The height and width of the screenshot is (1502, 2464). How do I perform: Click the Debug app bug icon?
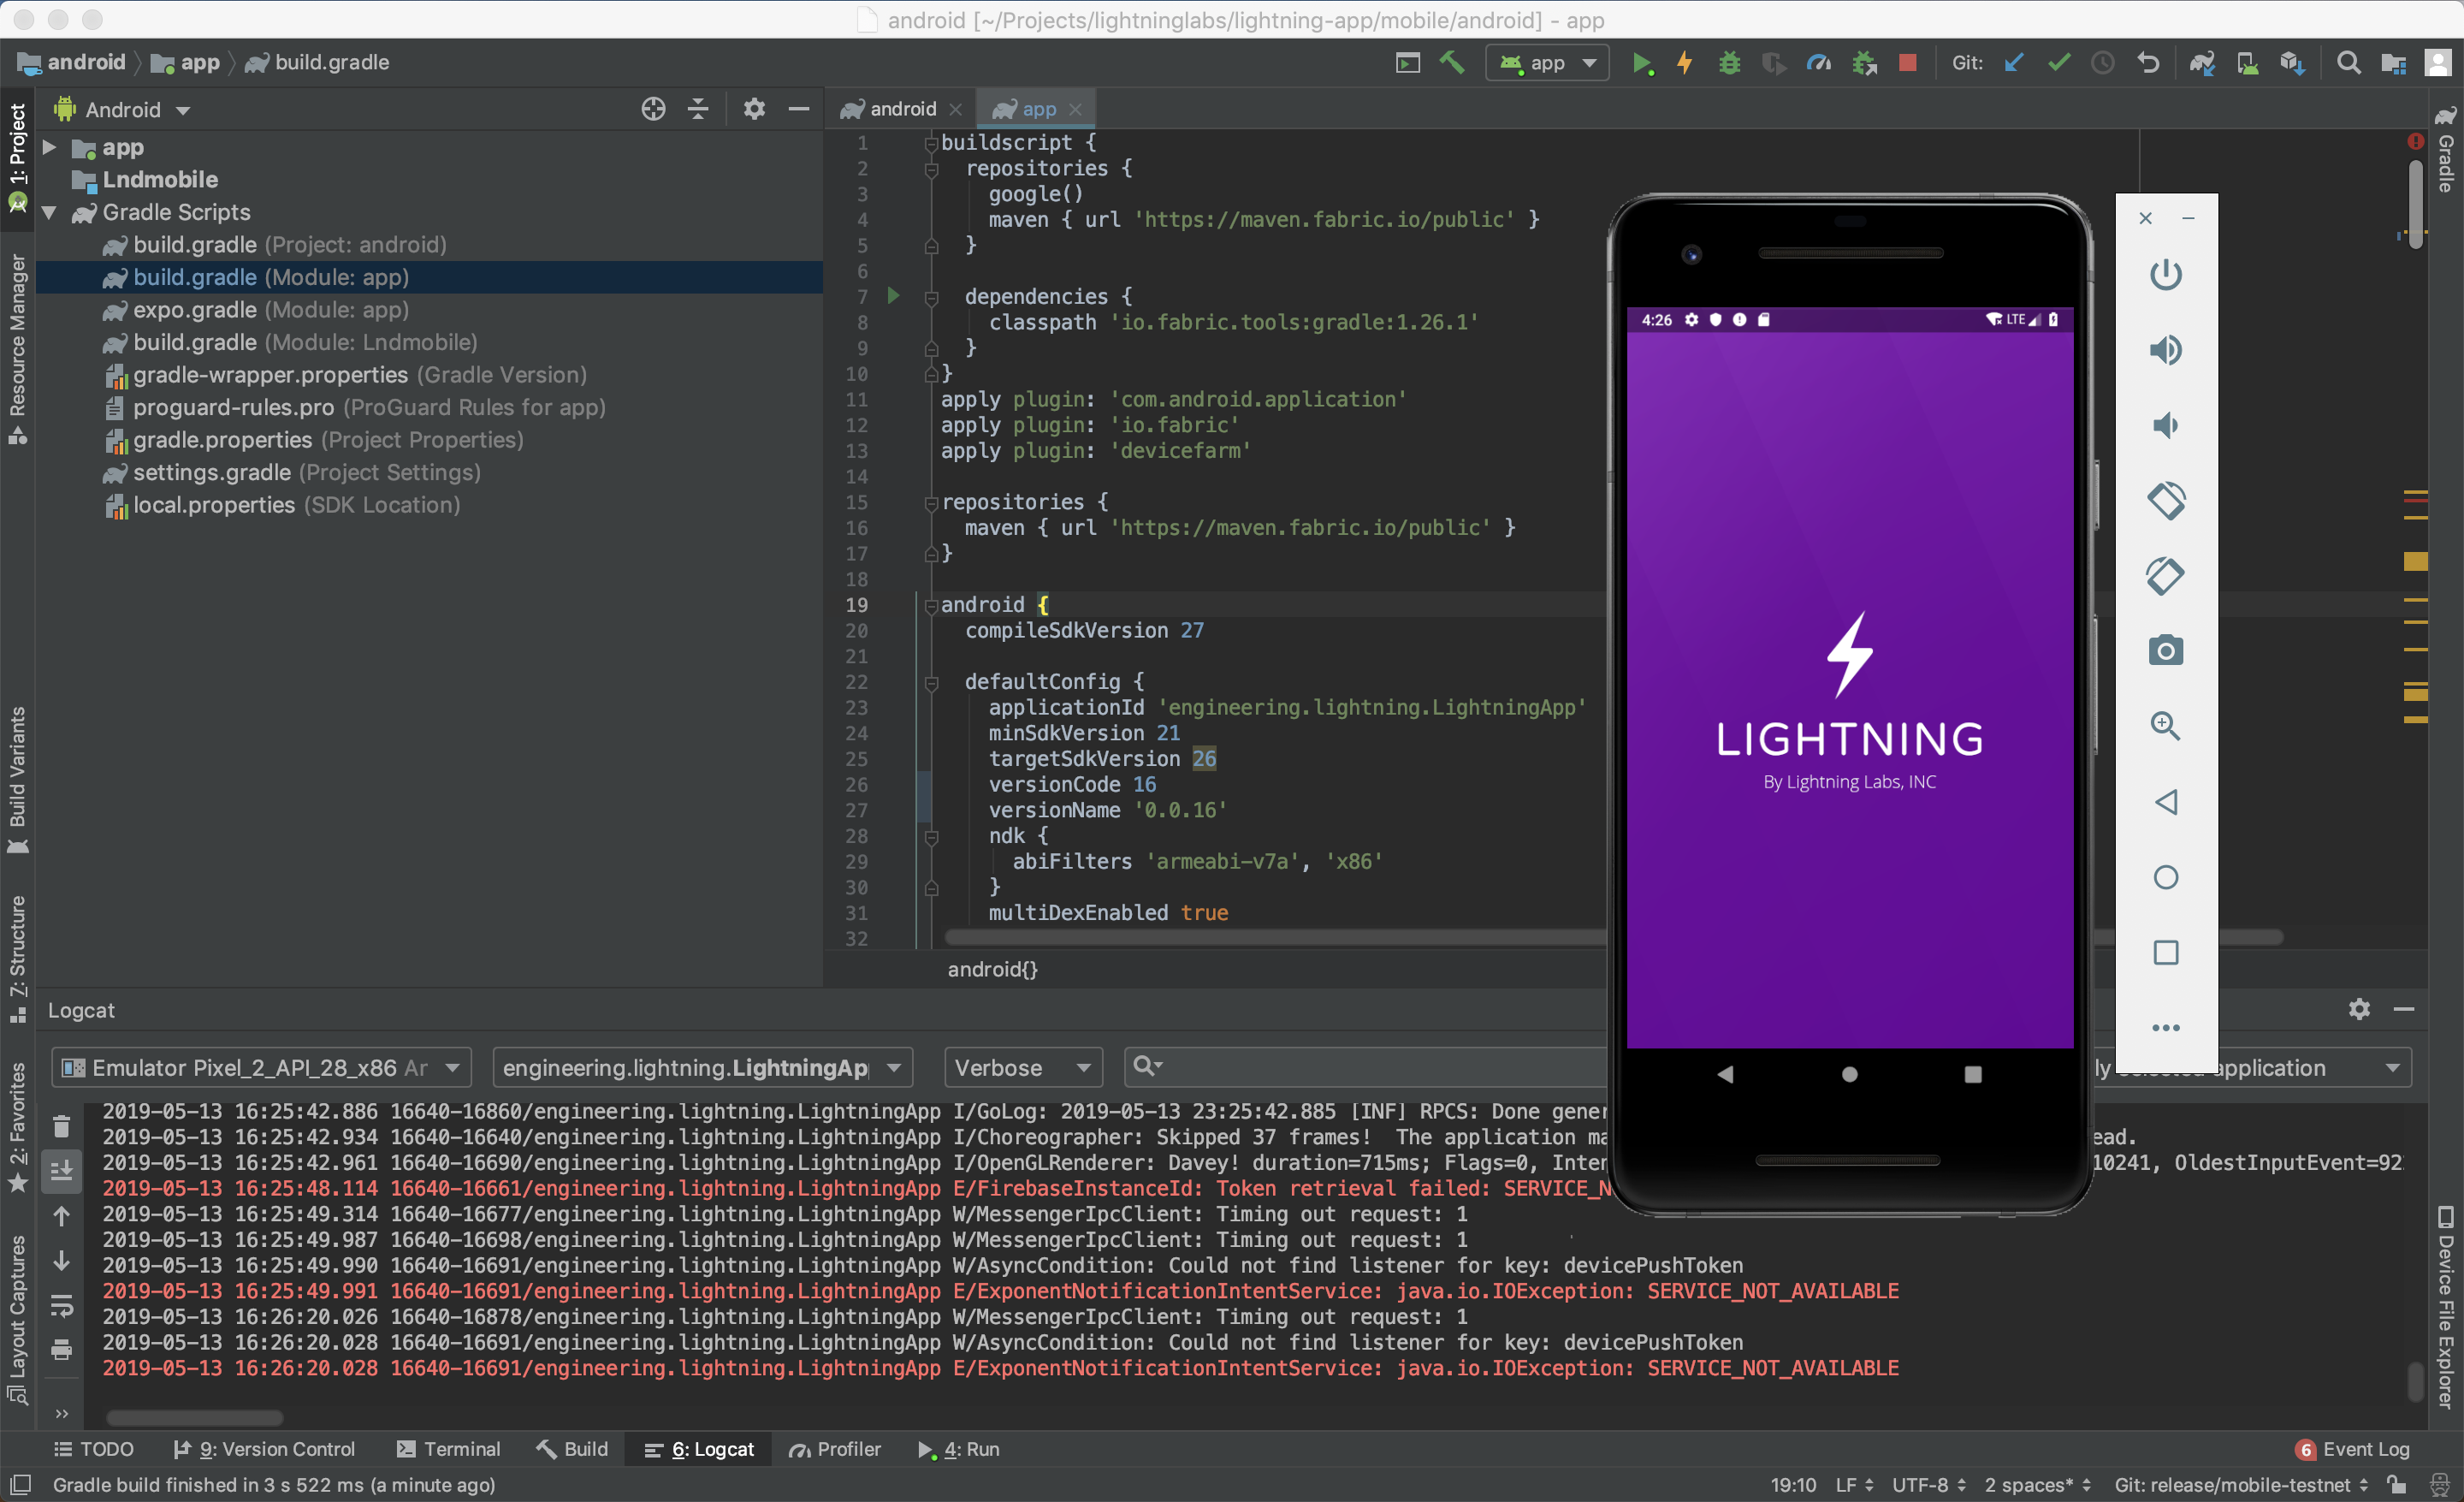1729,63
